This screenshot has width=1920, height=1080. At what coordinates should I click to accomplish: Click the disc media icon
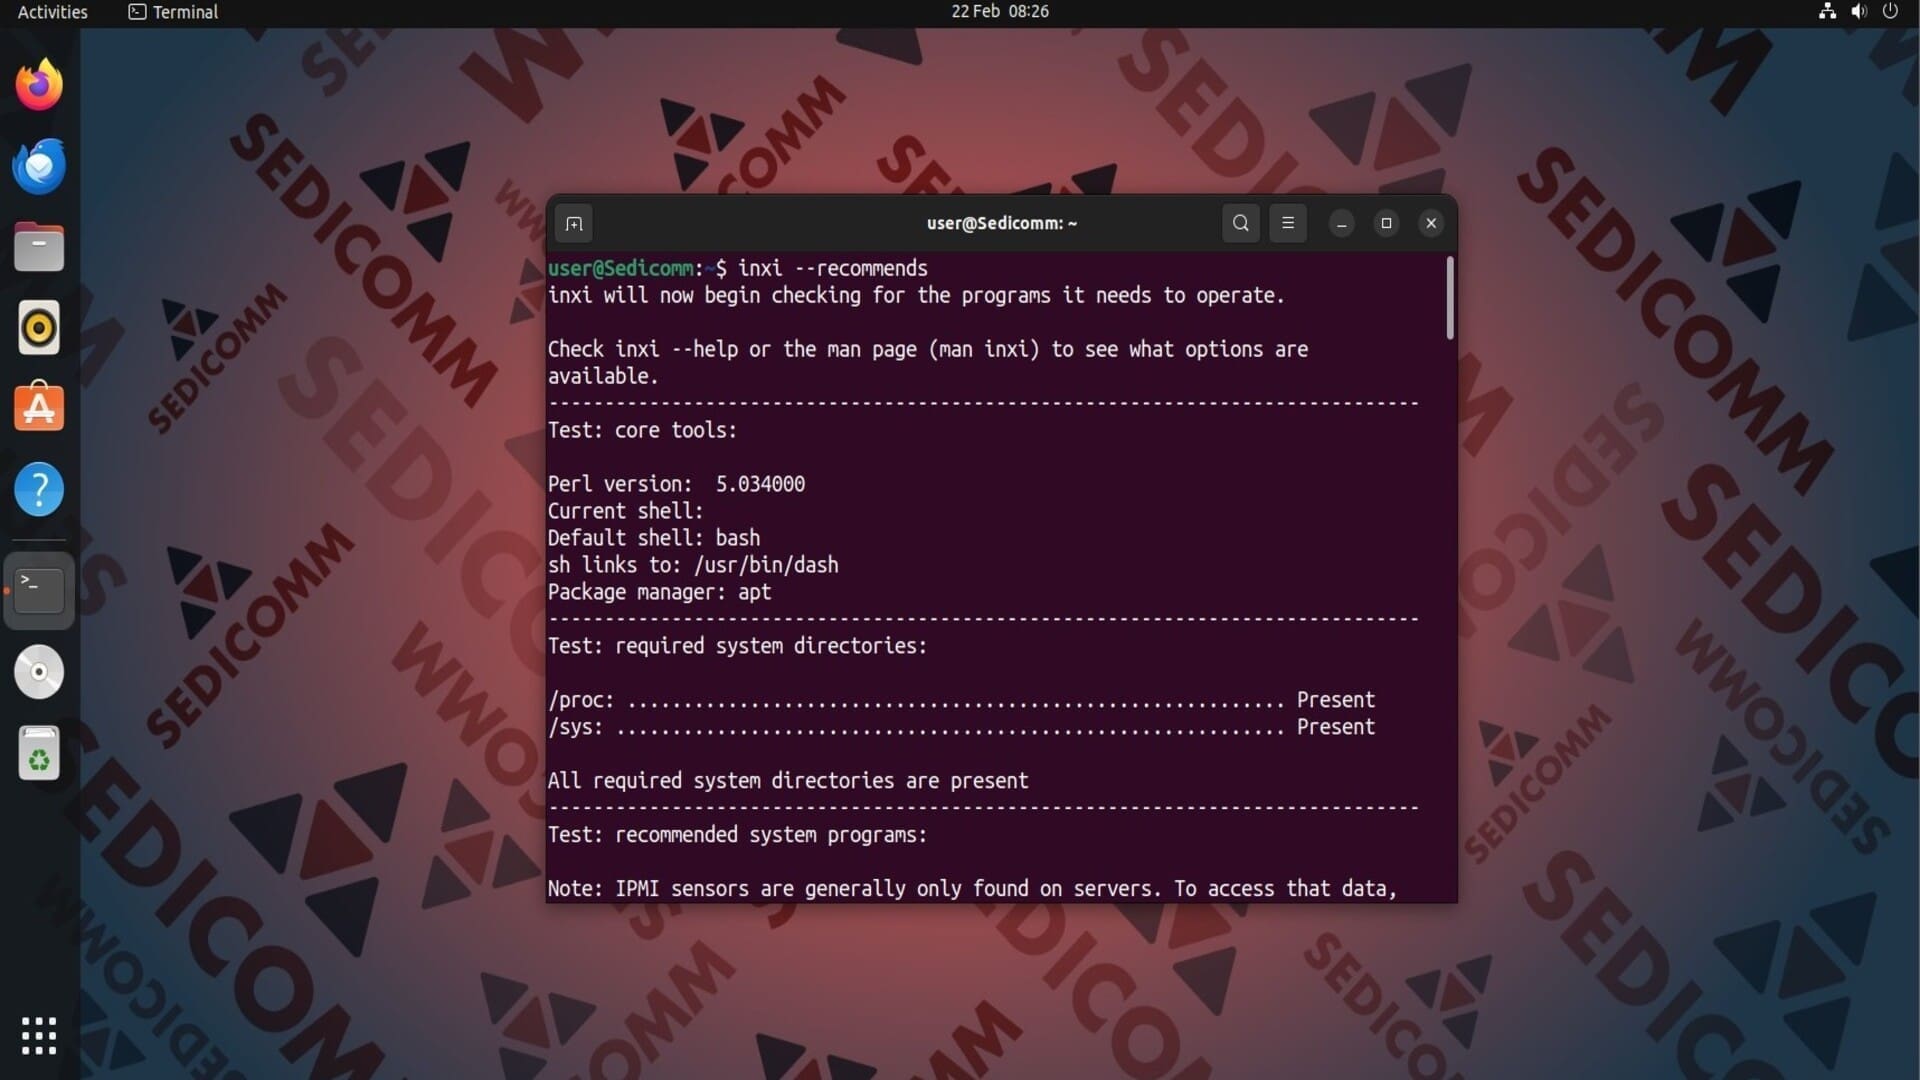(39, 672)
